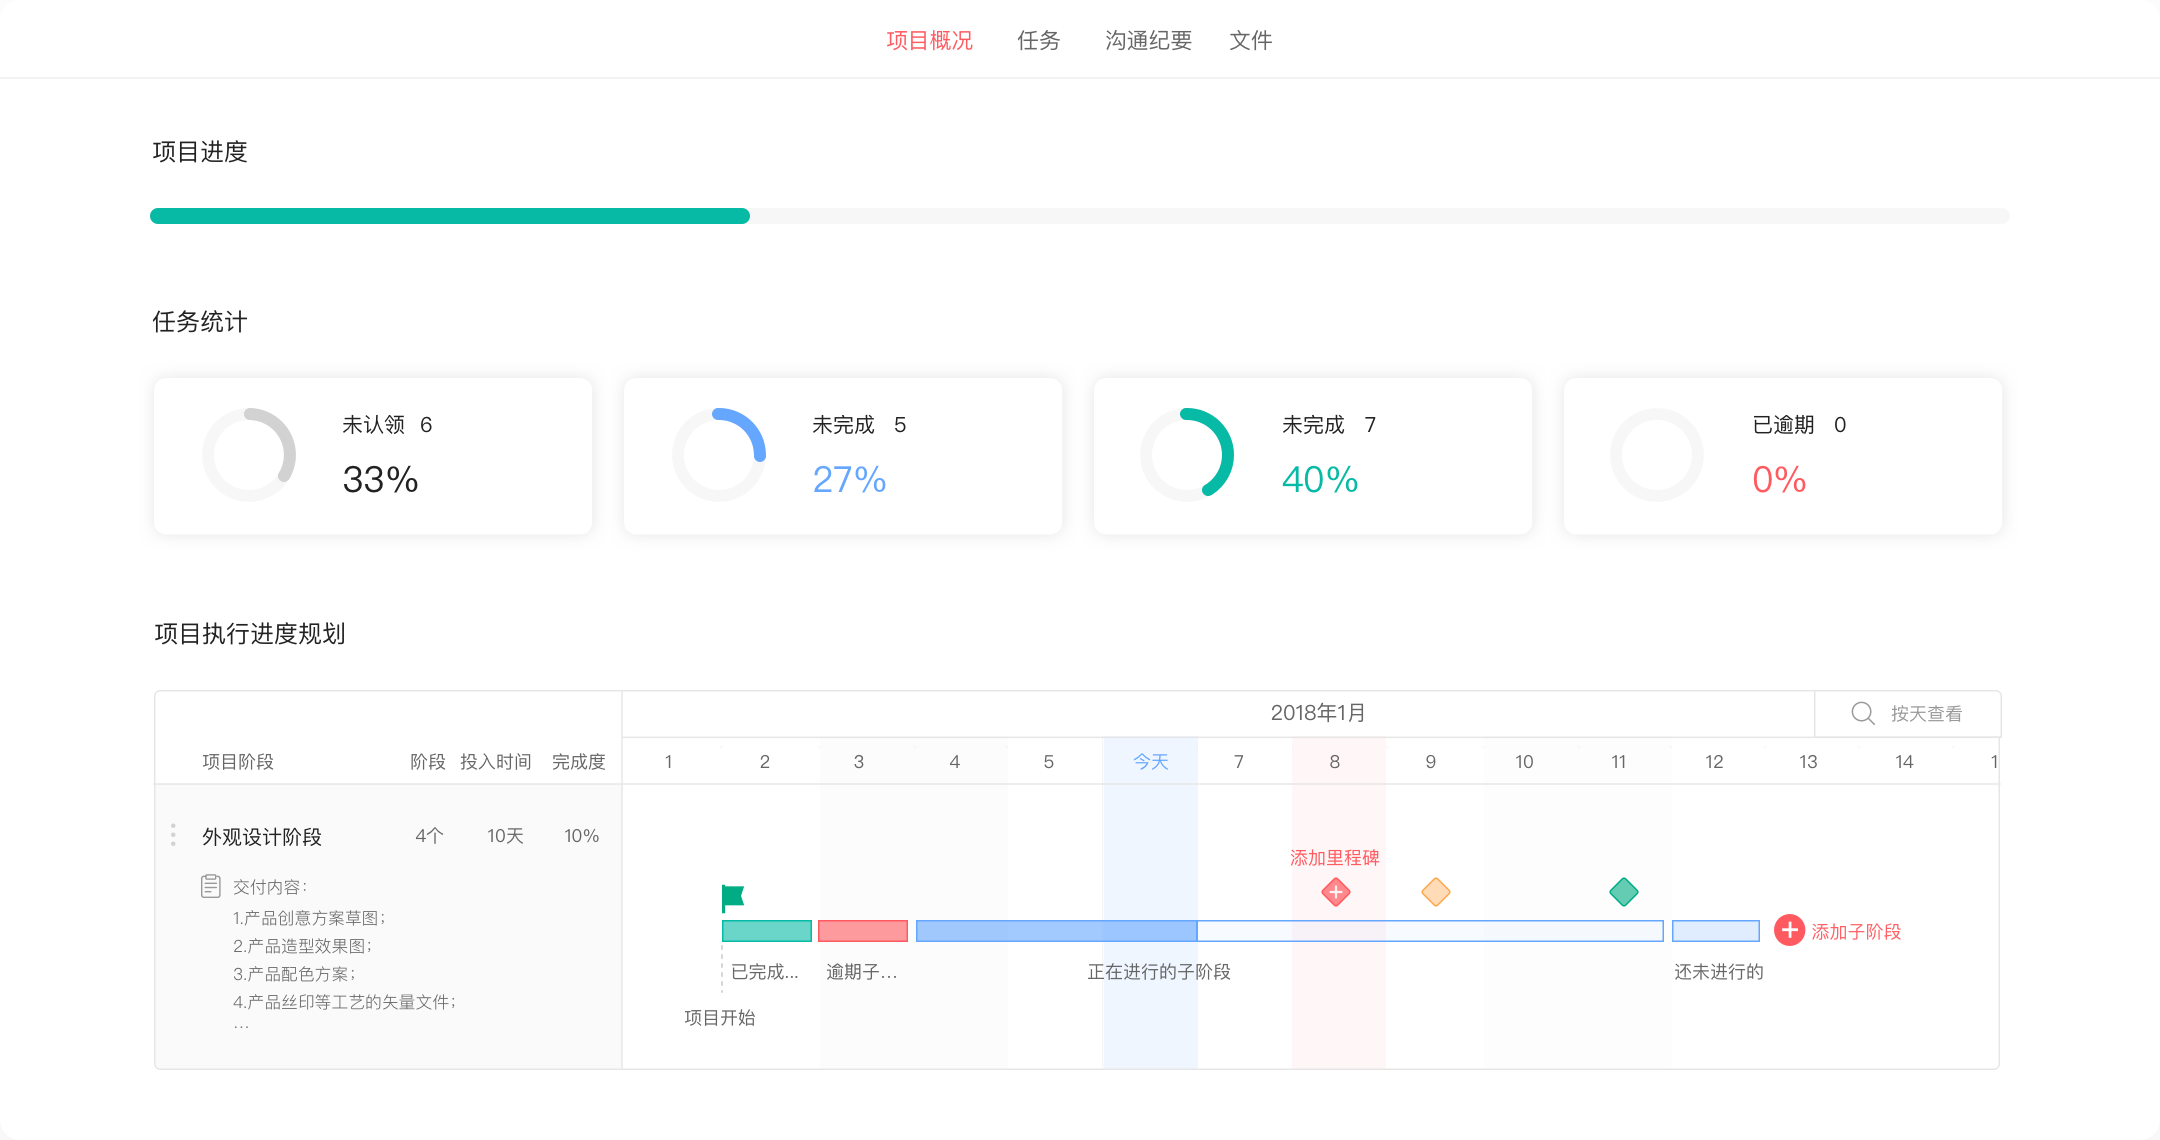
Task: Select the red overdue sub-stage bar
Action: click(x=862, y=931)
